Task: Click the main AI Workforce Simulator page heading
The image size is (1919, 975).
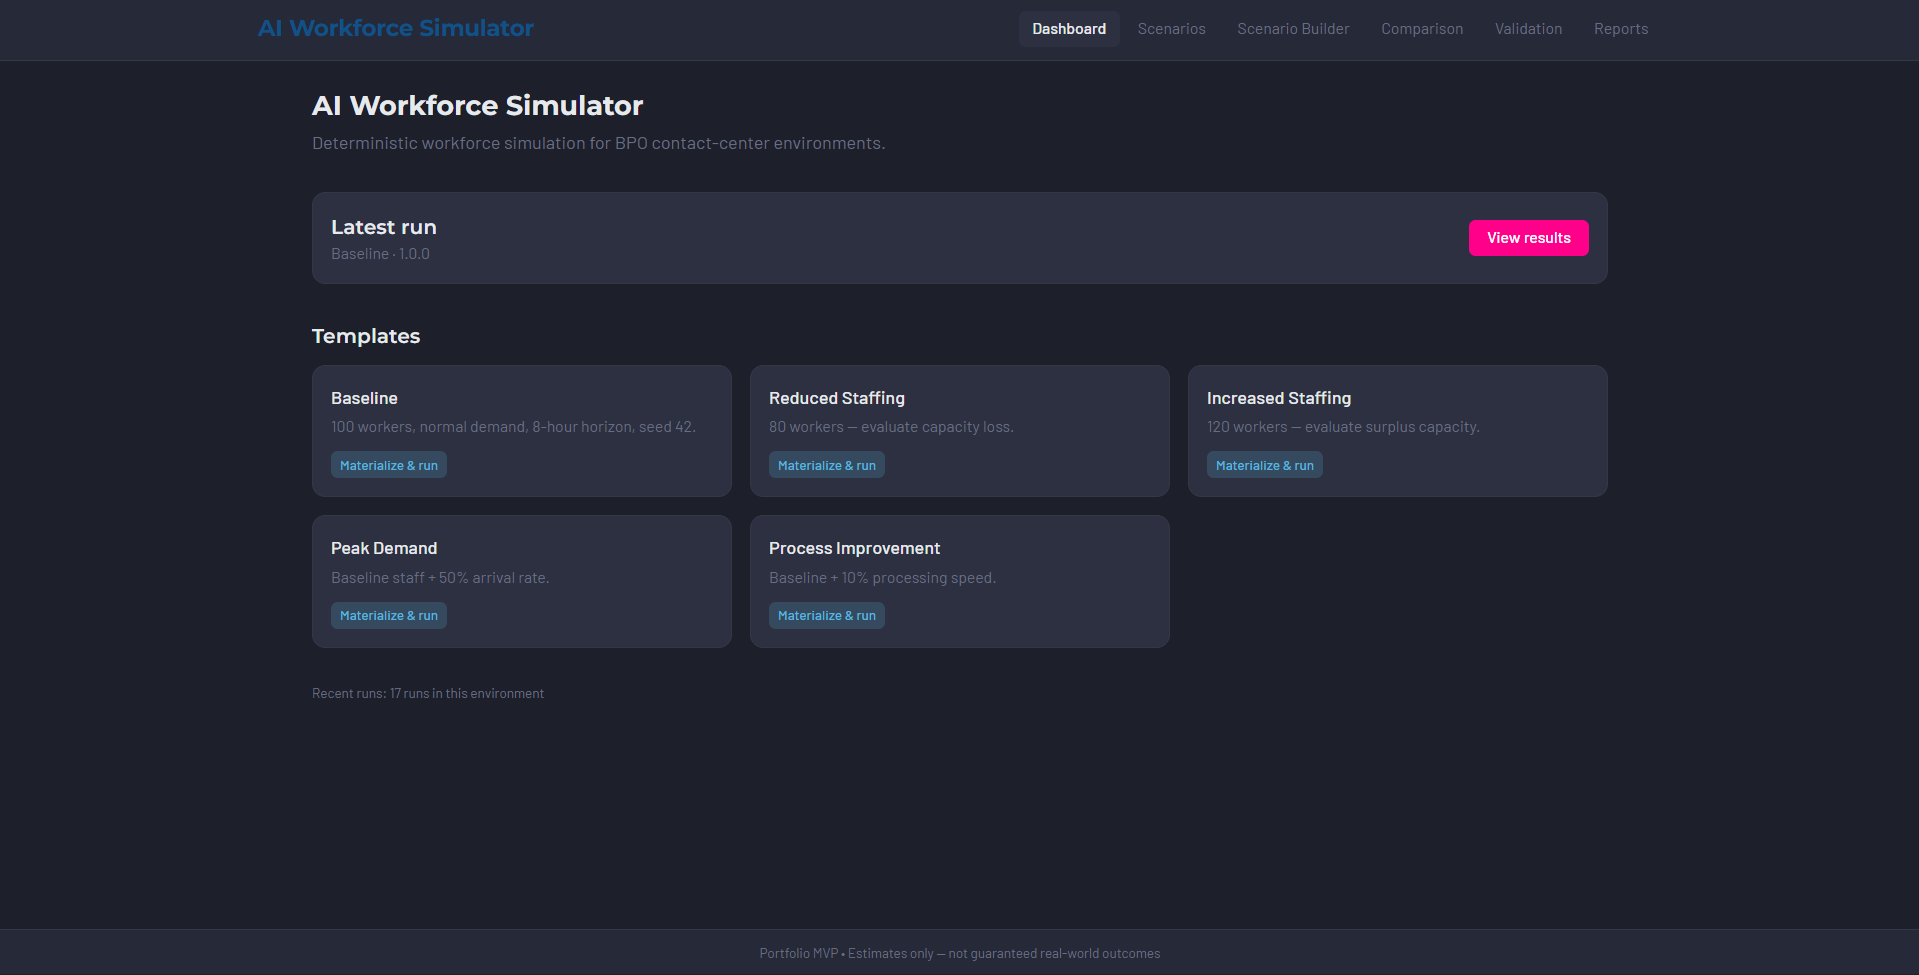Action: tap(477, 105)
